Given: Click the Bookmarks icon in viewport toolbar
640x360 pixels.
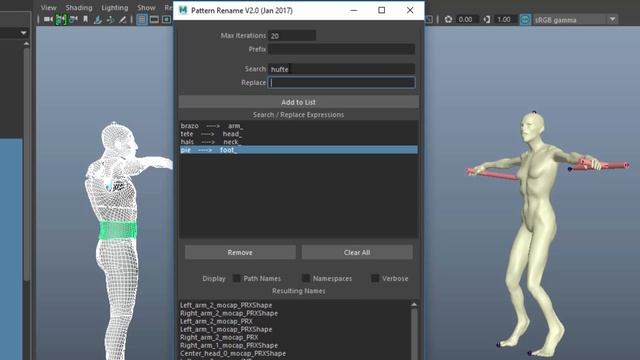Looking at the screenshot, I should (x=85, y=19).
